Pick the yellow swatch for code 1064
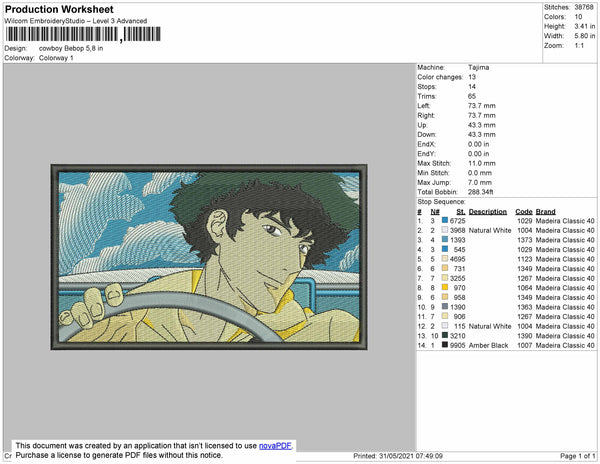This screenshot has width=600, height=464. tap(445, 287)
